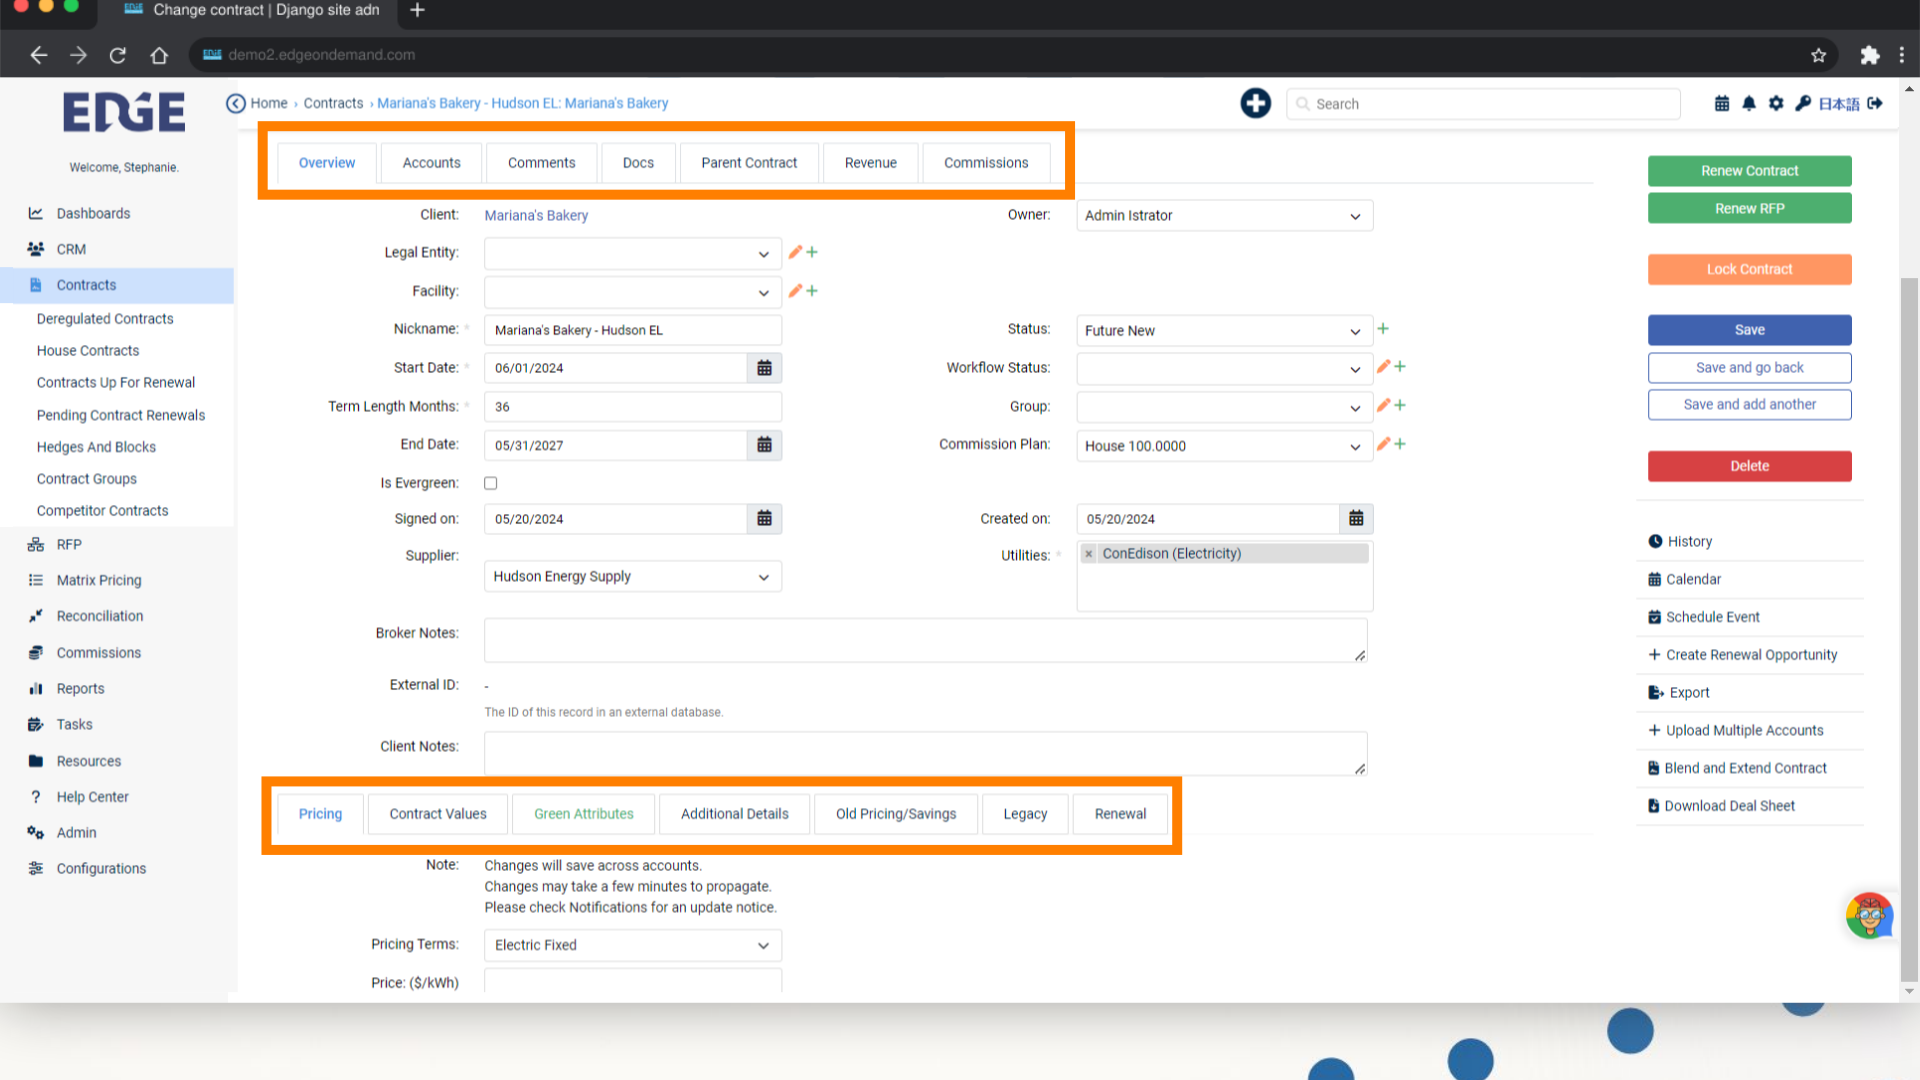Expand the Group dropdown
Image resolution: width=1920 pixels, height=1080 pixels.
(x=1225, y=407)
